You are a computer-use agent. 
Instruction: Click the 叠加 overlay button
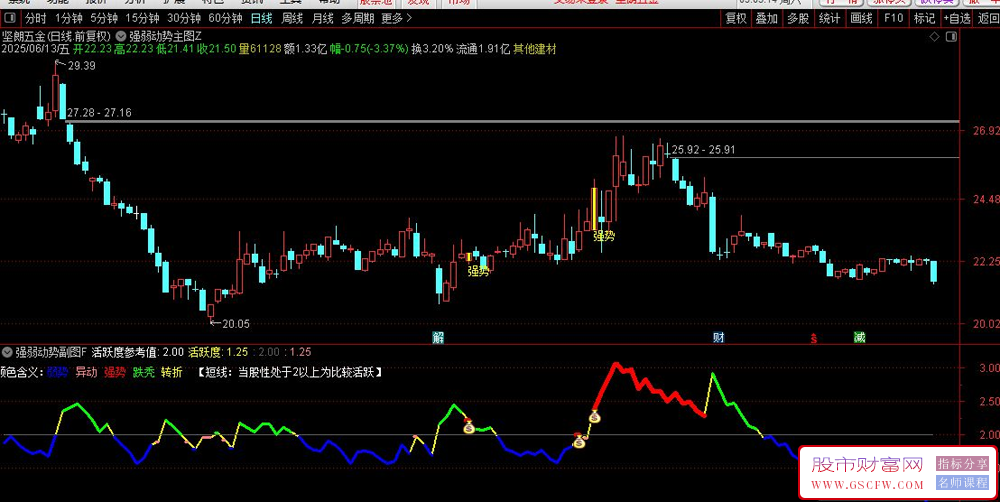pyautogui.click(x=767, y=18)
